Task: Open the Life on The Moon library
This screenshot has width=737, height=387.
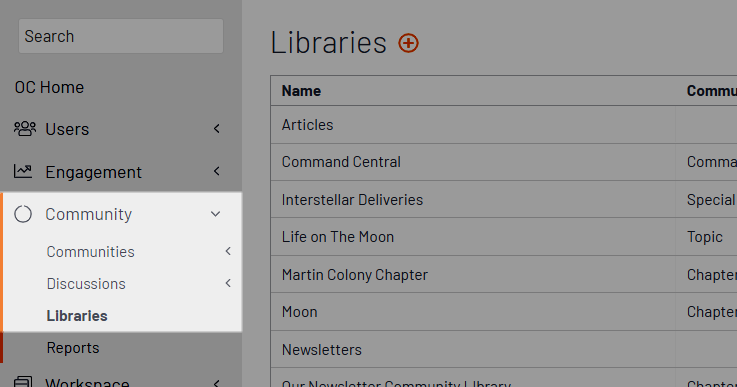Action: click(x=338, y=237)
